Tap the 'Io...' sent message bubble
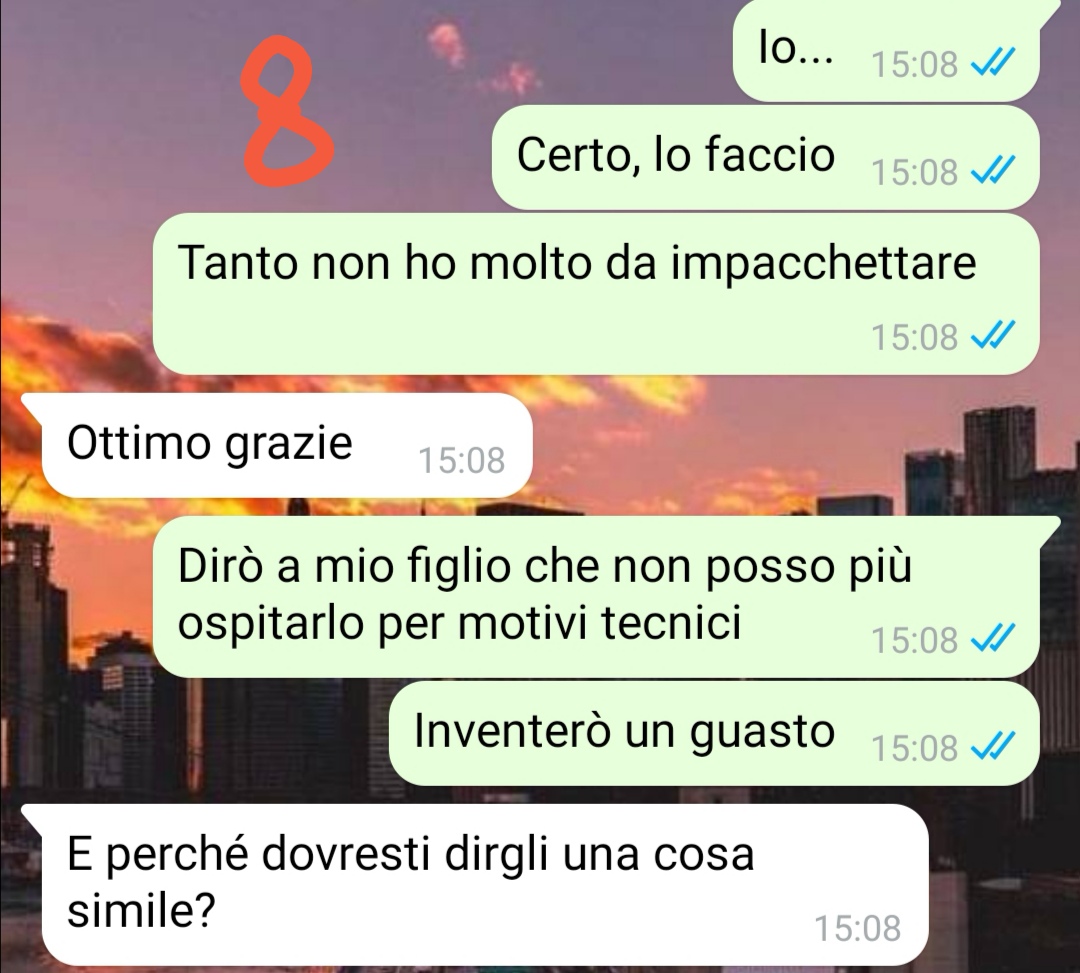1080x973 pixels. (886, 52)
